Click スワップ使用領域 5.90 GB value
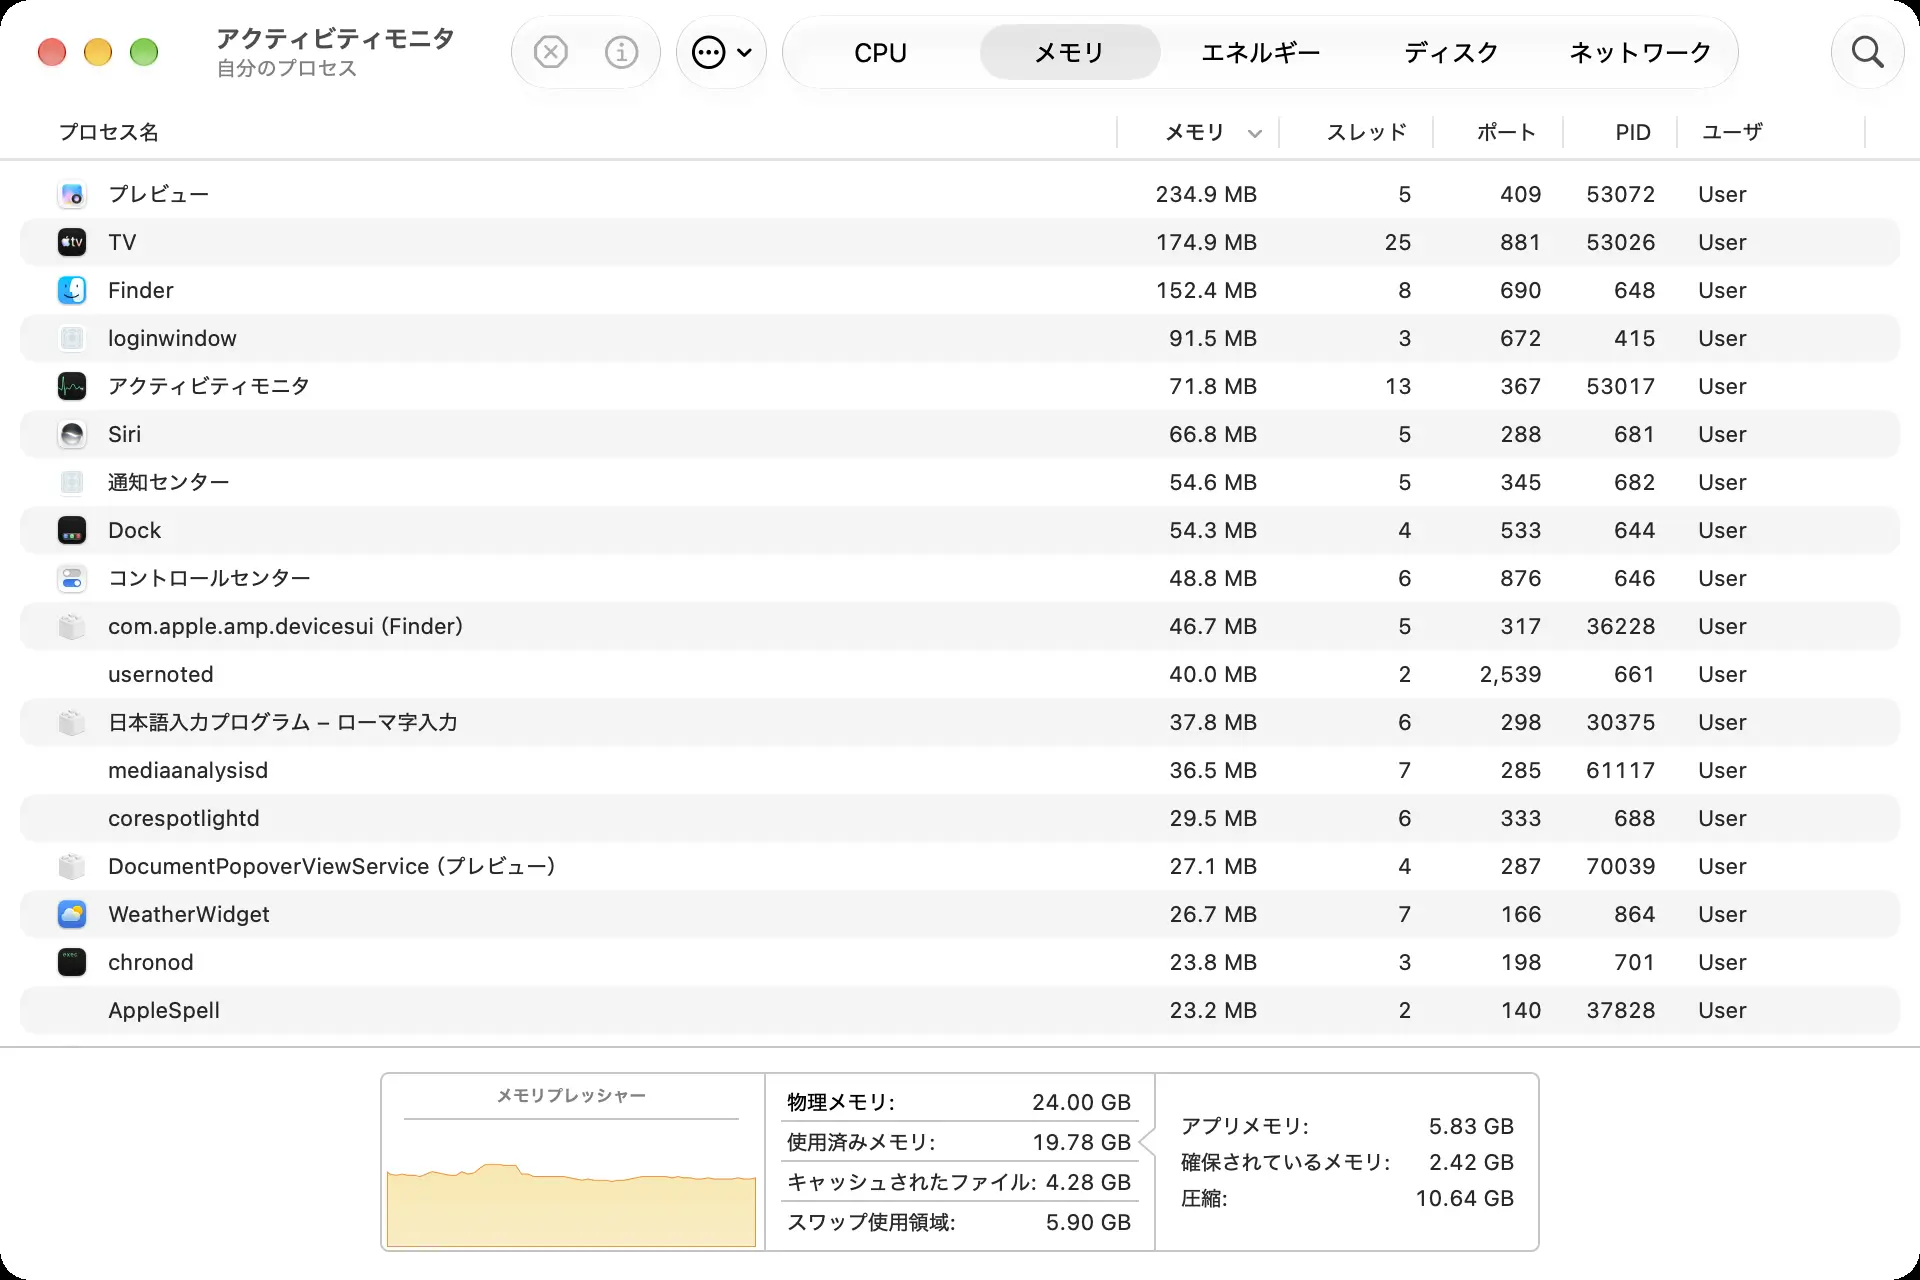1920x1280 pixels. pyautogui.click(x=1088, y=1222)
